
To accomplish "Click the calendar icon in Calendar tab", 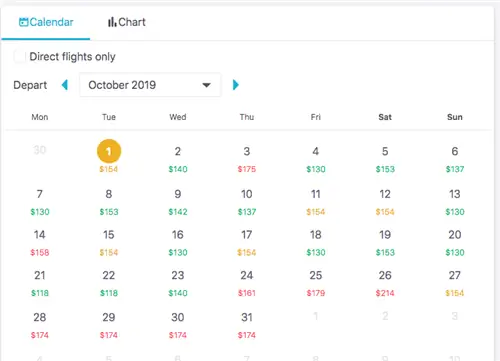I will pos(23,22).
